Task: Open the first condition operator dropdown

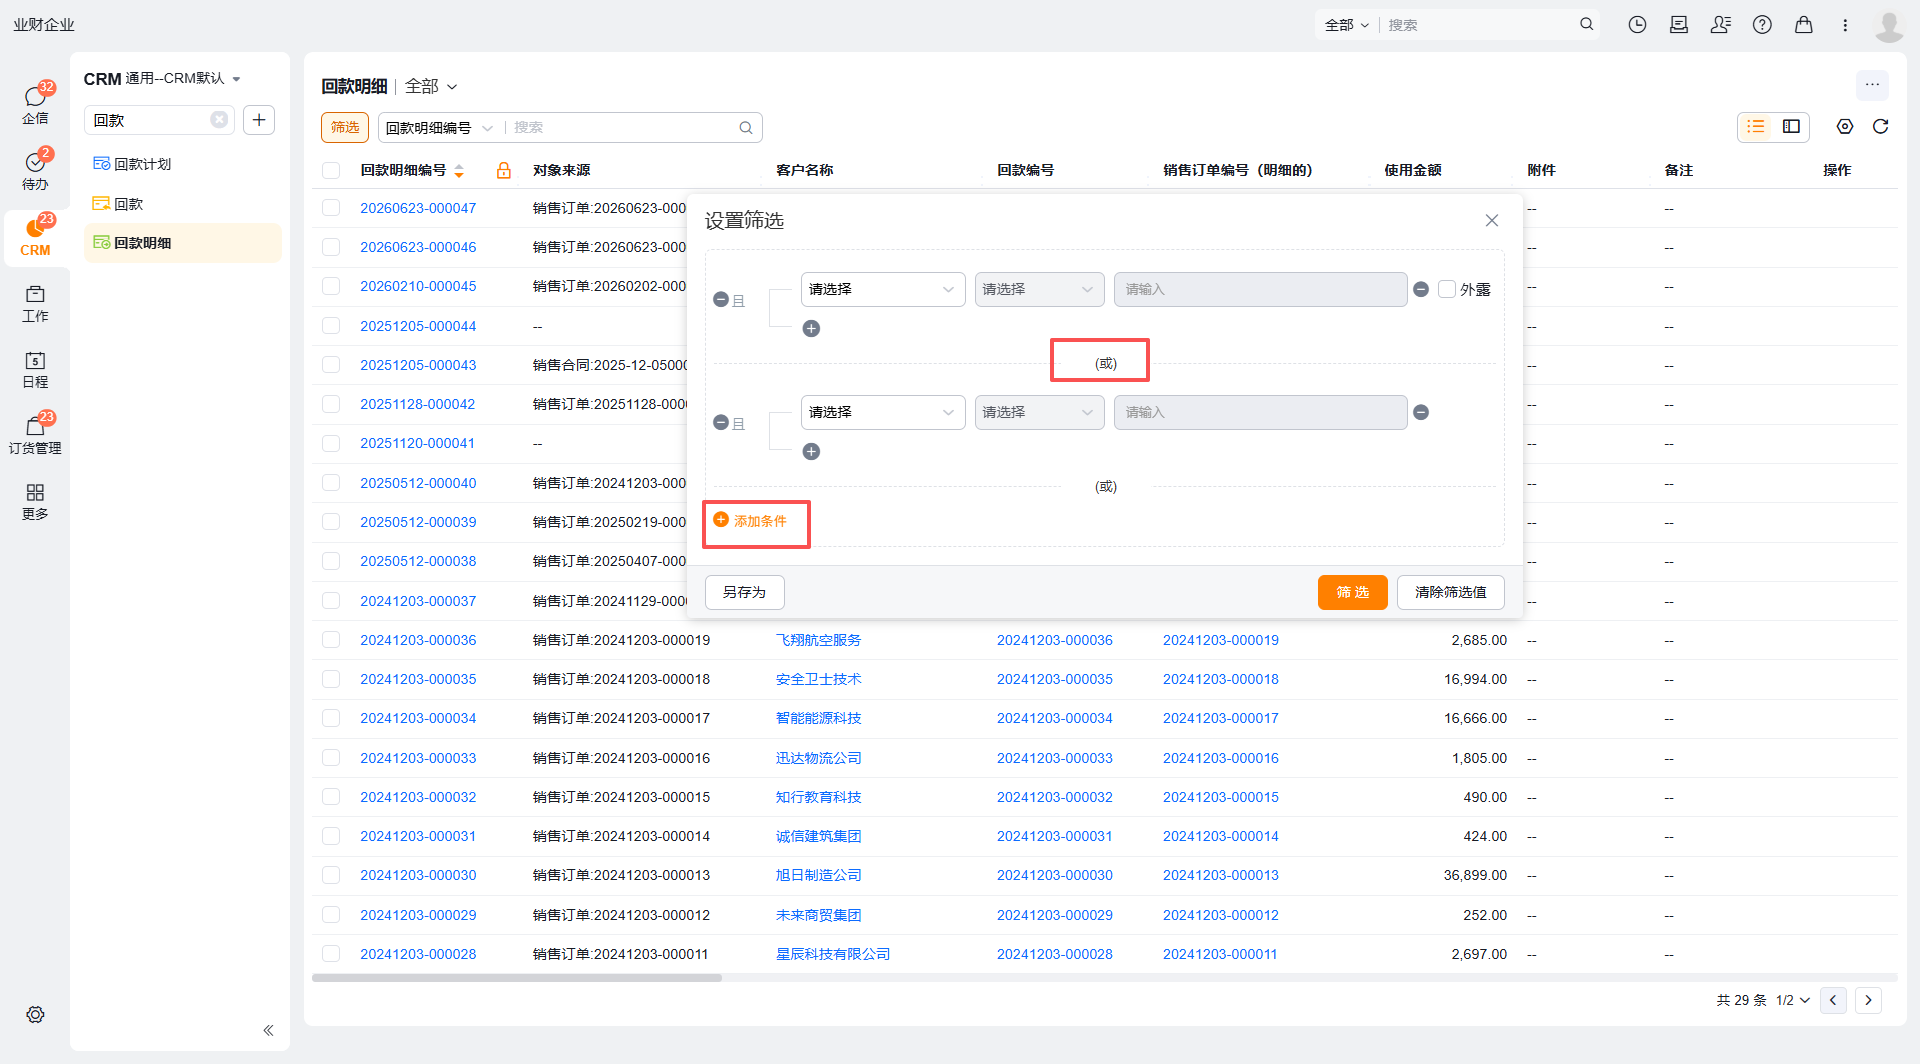Action: 1039,289
